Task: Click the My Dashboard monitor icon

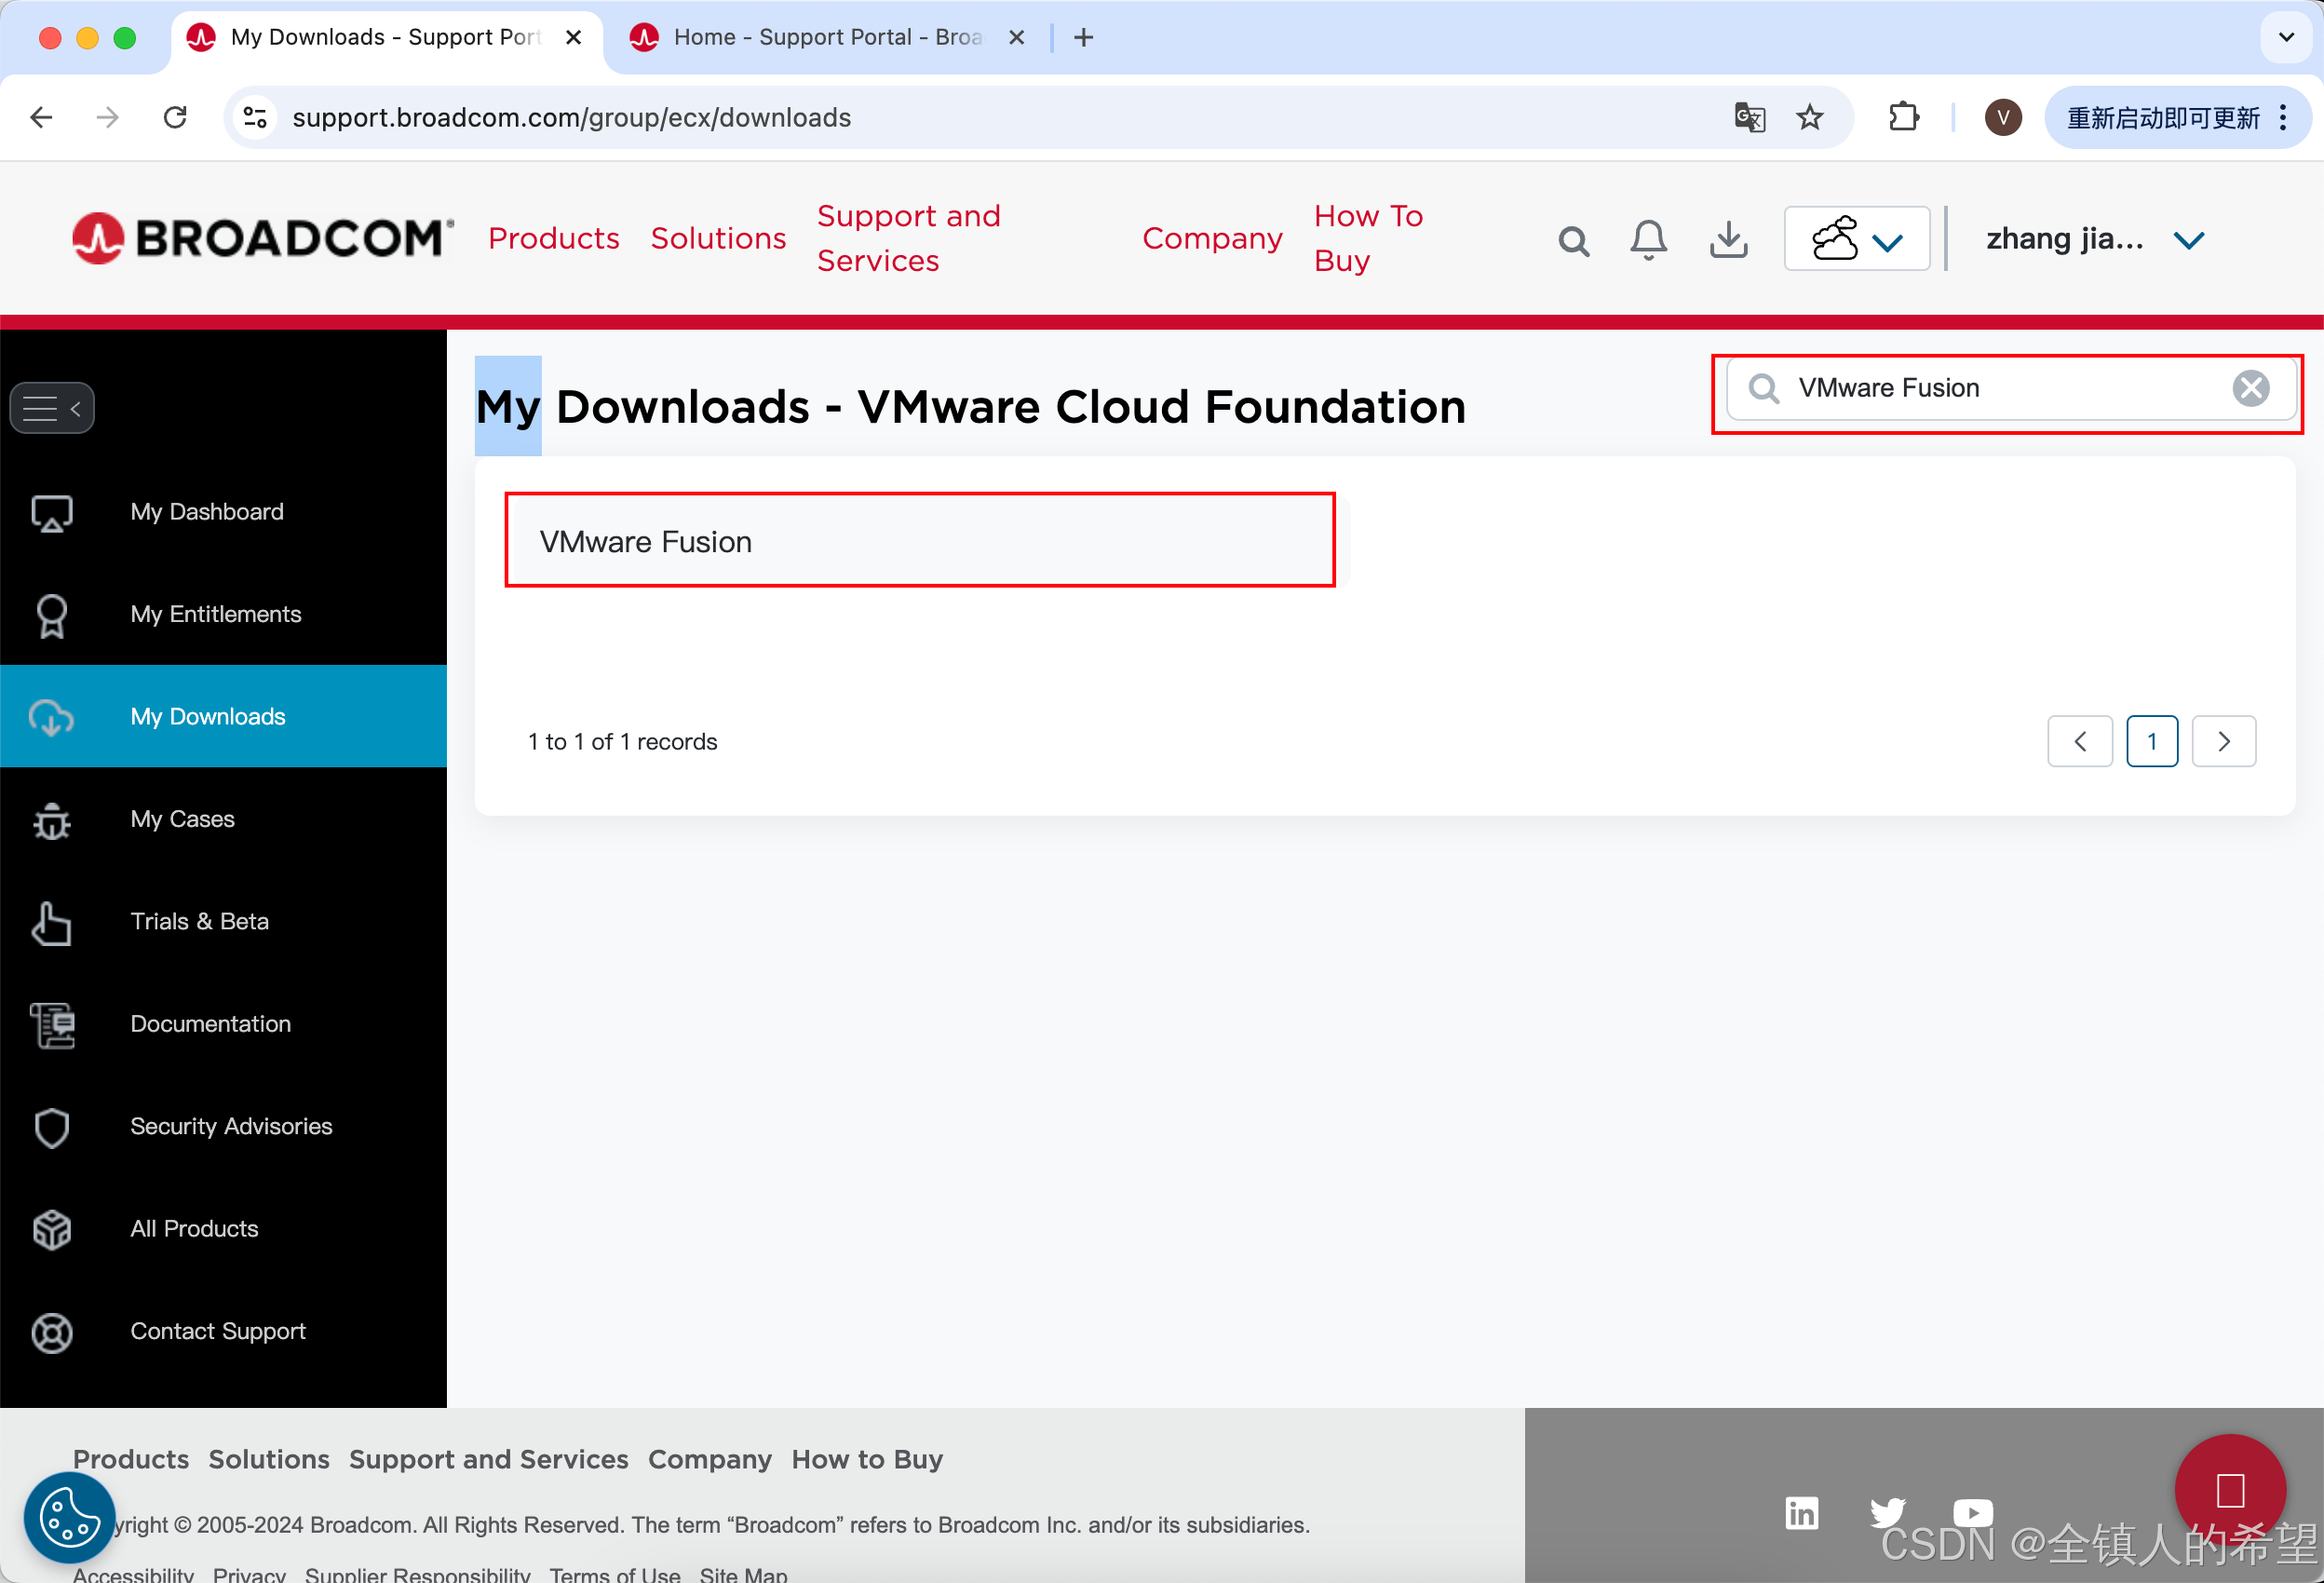Action: pyautogui.click(x=52, y=513)
